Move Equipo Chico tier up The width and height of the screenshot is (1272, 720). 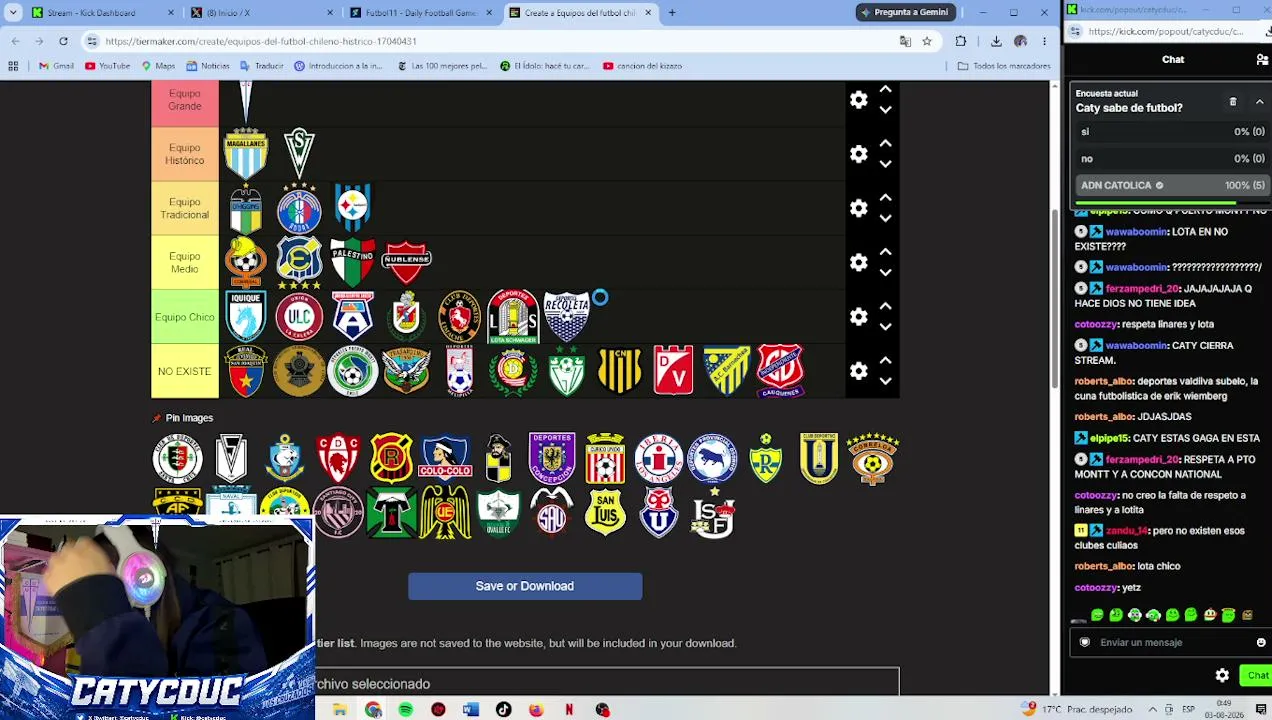point(885,307)
